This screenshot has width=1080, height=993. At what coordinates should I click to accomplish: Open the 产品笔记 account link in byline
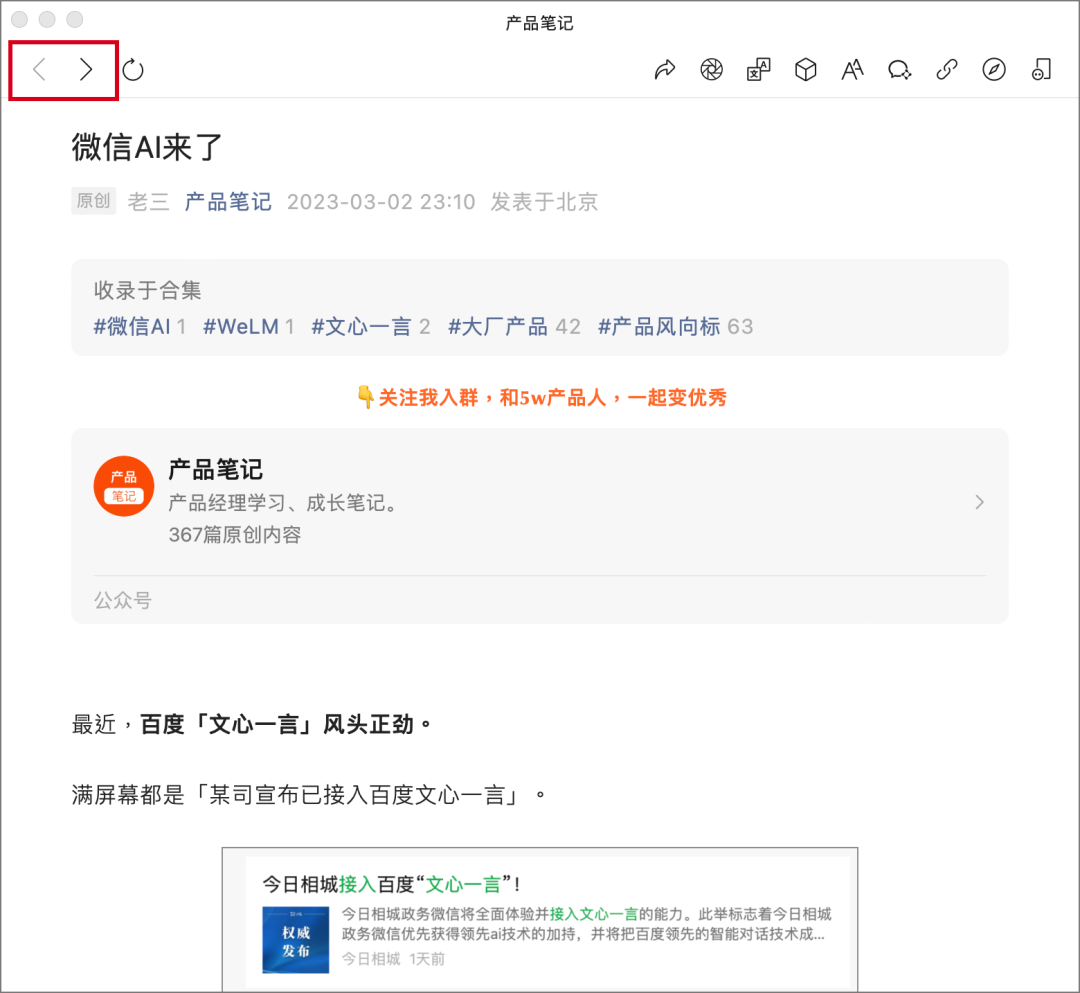click(228, 202)
